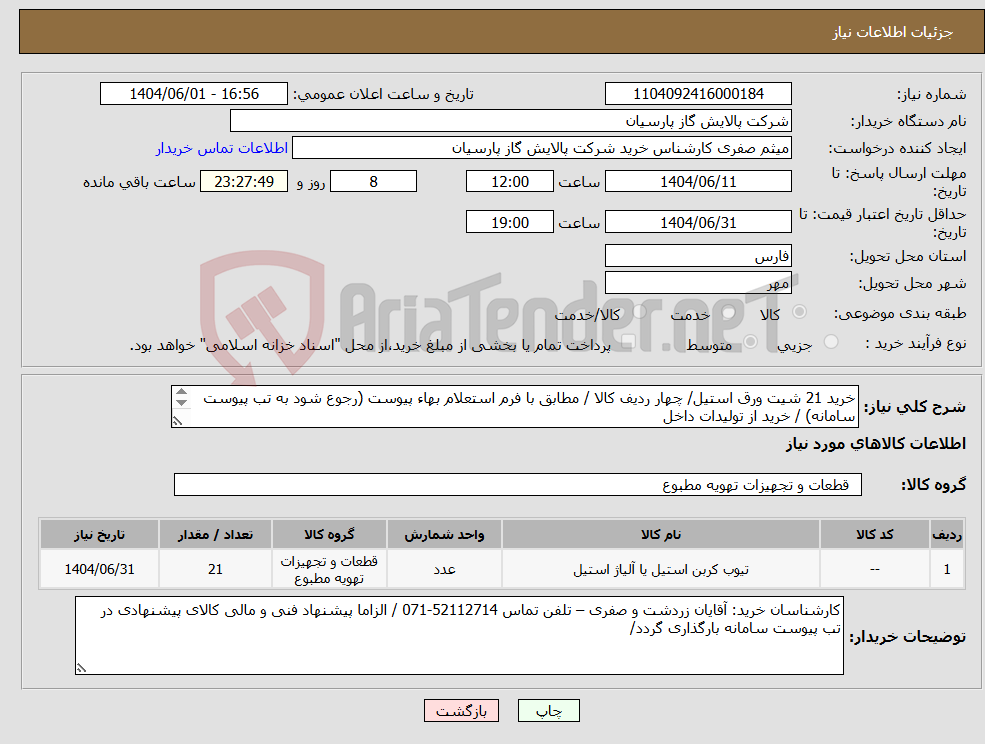The width and height of the screenshot is (985, 744).
Task: Click the scroll-up arrow on شرح کلی نیاز box
Action: (181, 393)
